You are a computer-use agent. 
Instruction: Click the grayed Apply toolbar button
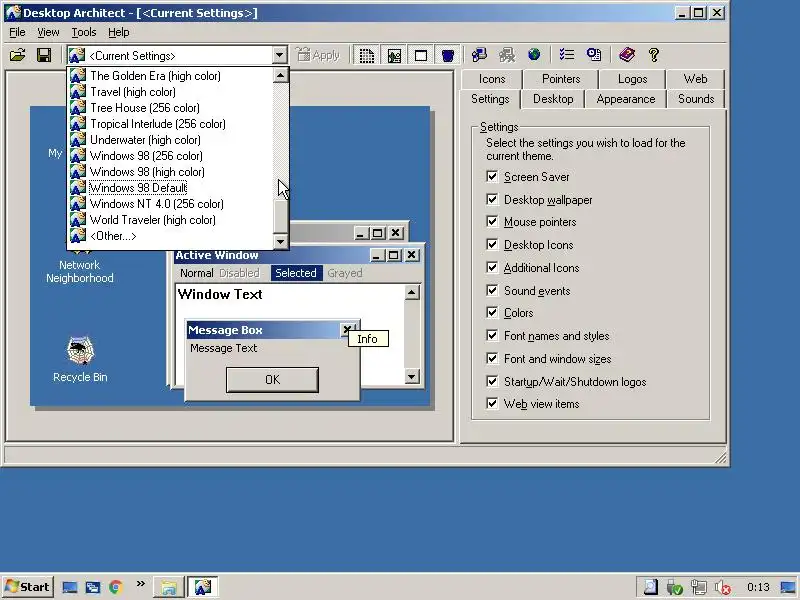(319, 55)
